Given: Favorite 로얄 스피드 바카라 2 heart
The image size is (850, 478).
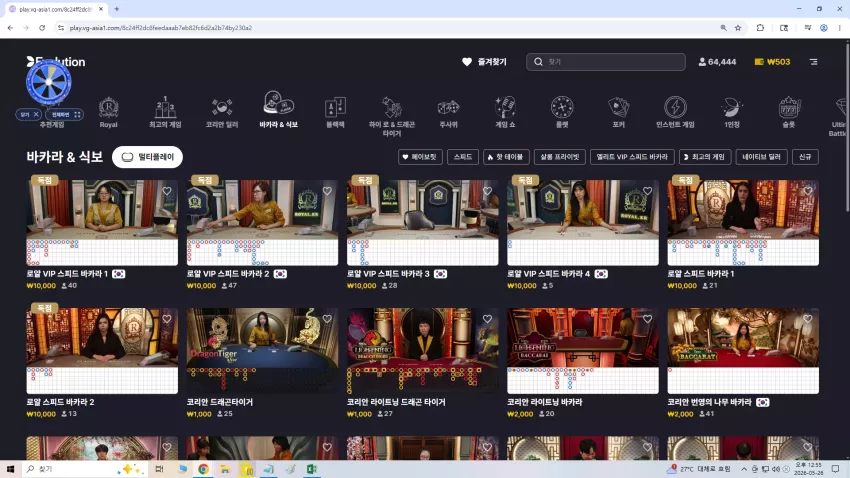Looking at the screenshot, I should (166, 319).
